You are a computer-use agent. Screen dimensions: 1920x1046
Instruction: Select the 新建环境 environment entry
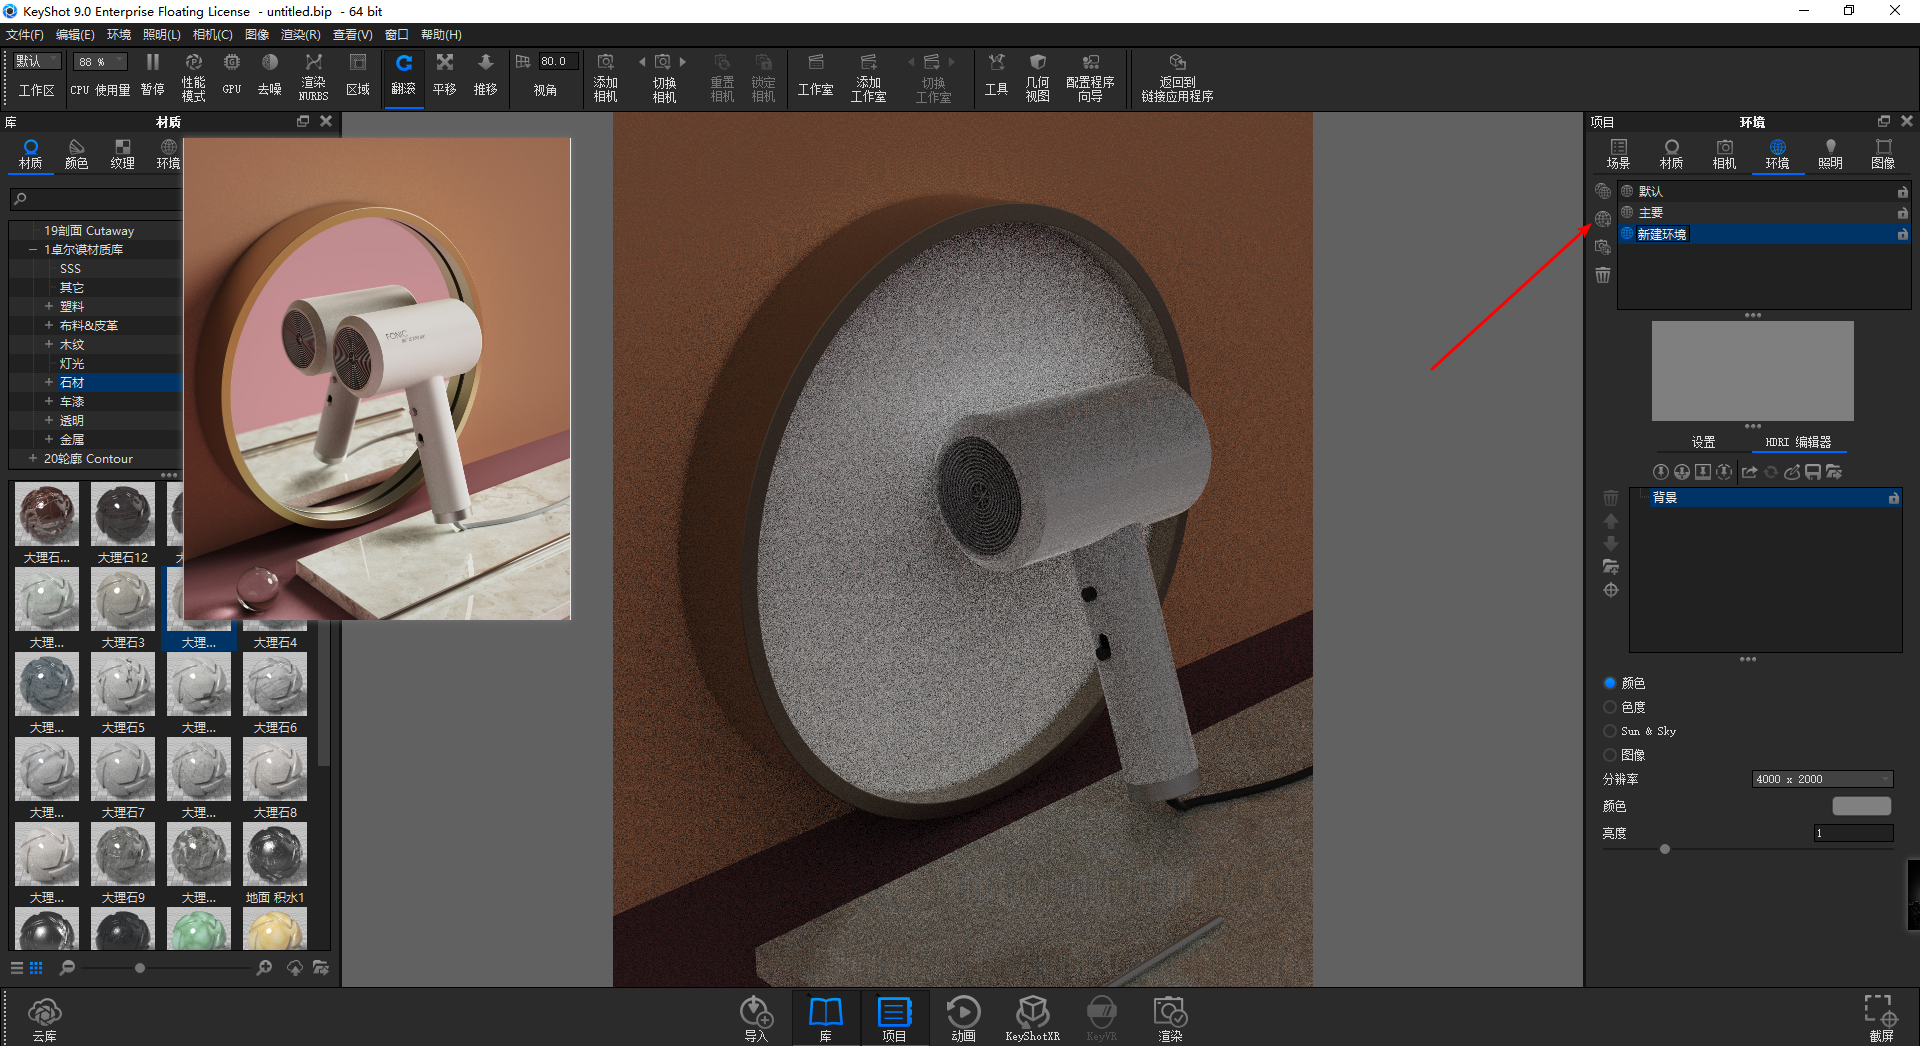pos(1764,234)
